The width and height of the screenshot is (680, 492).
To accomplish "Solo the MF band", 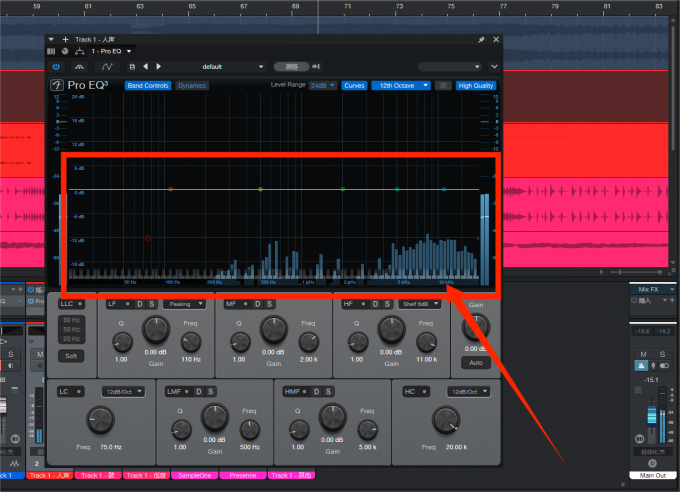I will pyautogui.click(x=269, y=304).
